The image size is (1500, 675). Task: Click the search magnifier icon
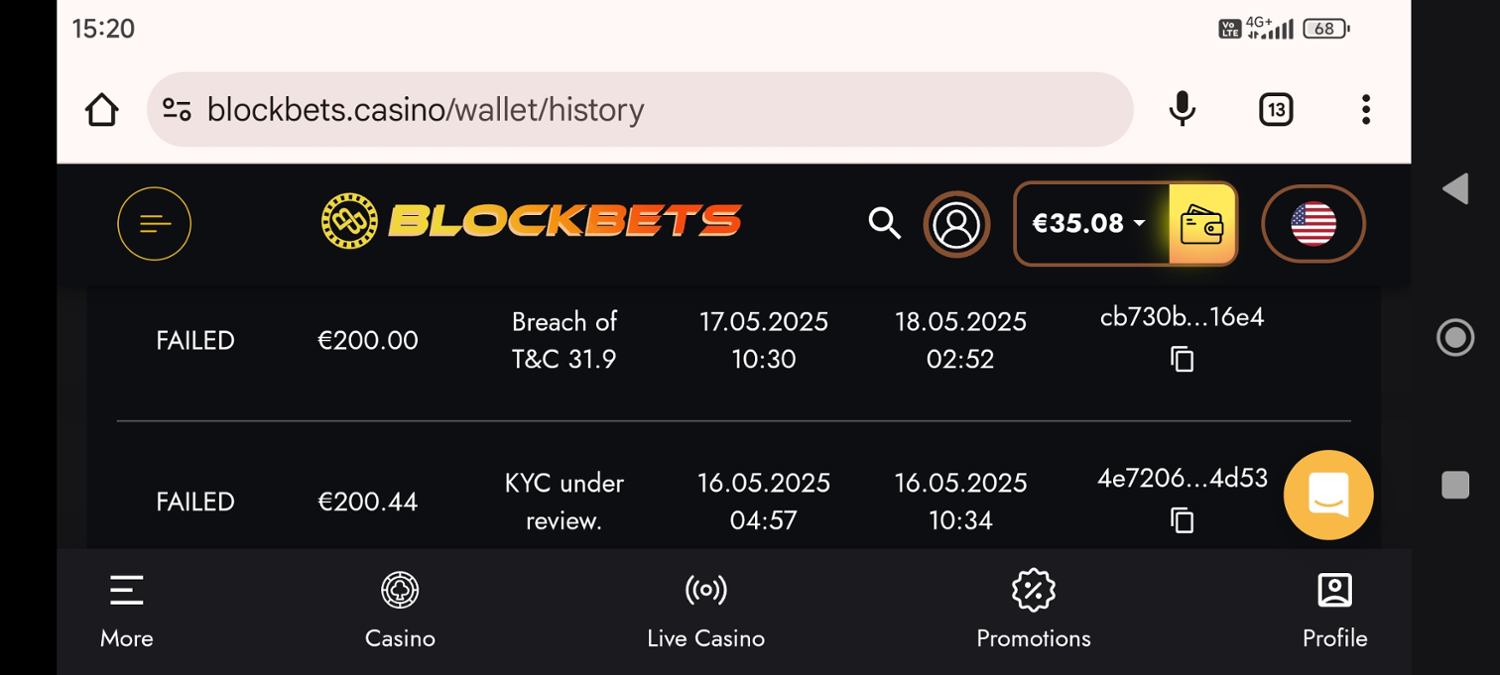(x=884, y=223)
